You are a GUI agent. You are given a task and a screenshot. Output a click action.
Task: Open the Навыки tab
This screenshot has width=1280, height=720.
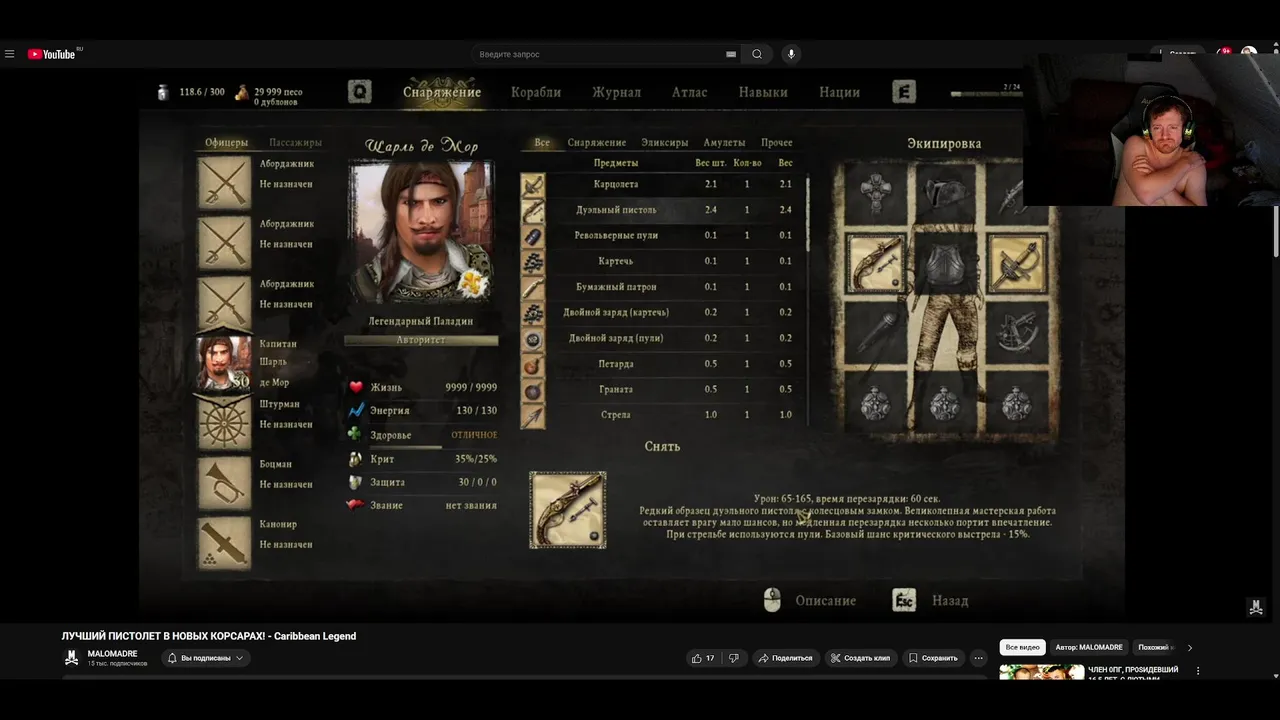tap(763, 92)
